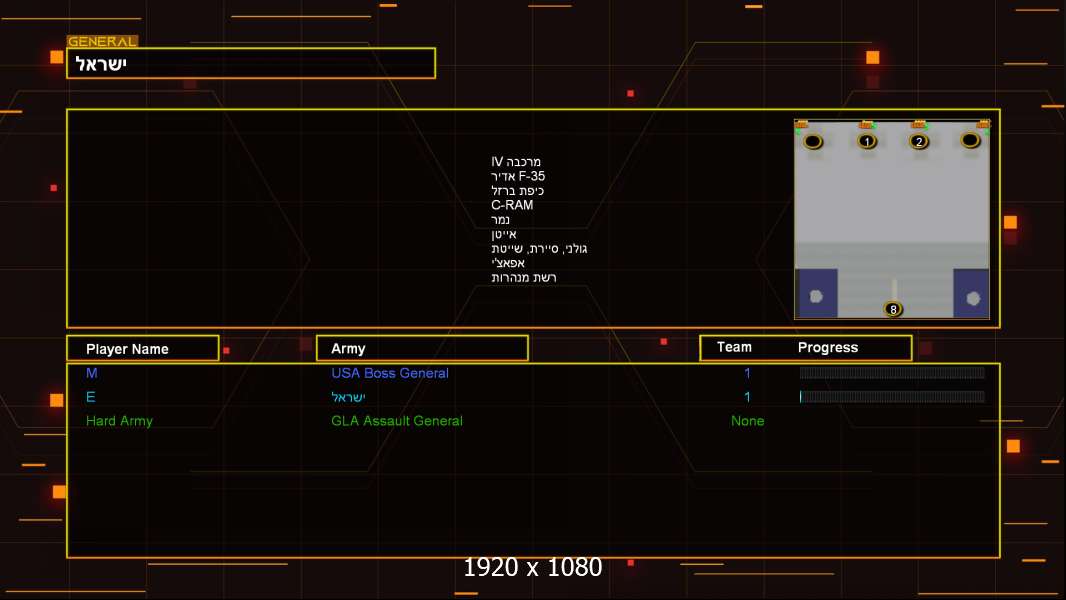
Task: Click the אפאצ'י unit line
Action: point(508,263)
